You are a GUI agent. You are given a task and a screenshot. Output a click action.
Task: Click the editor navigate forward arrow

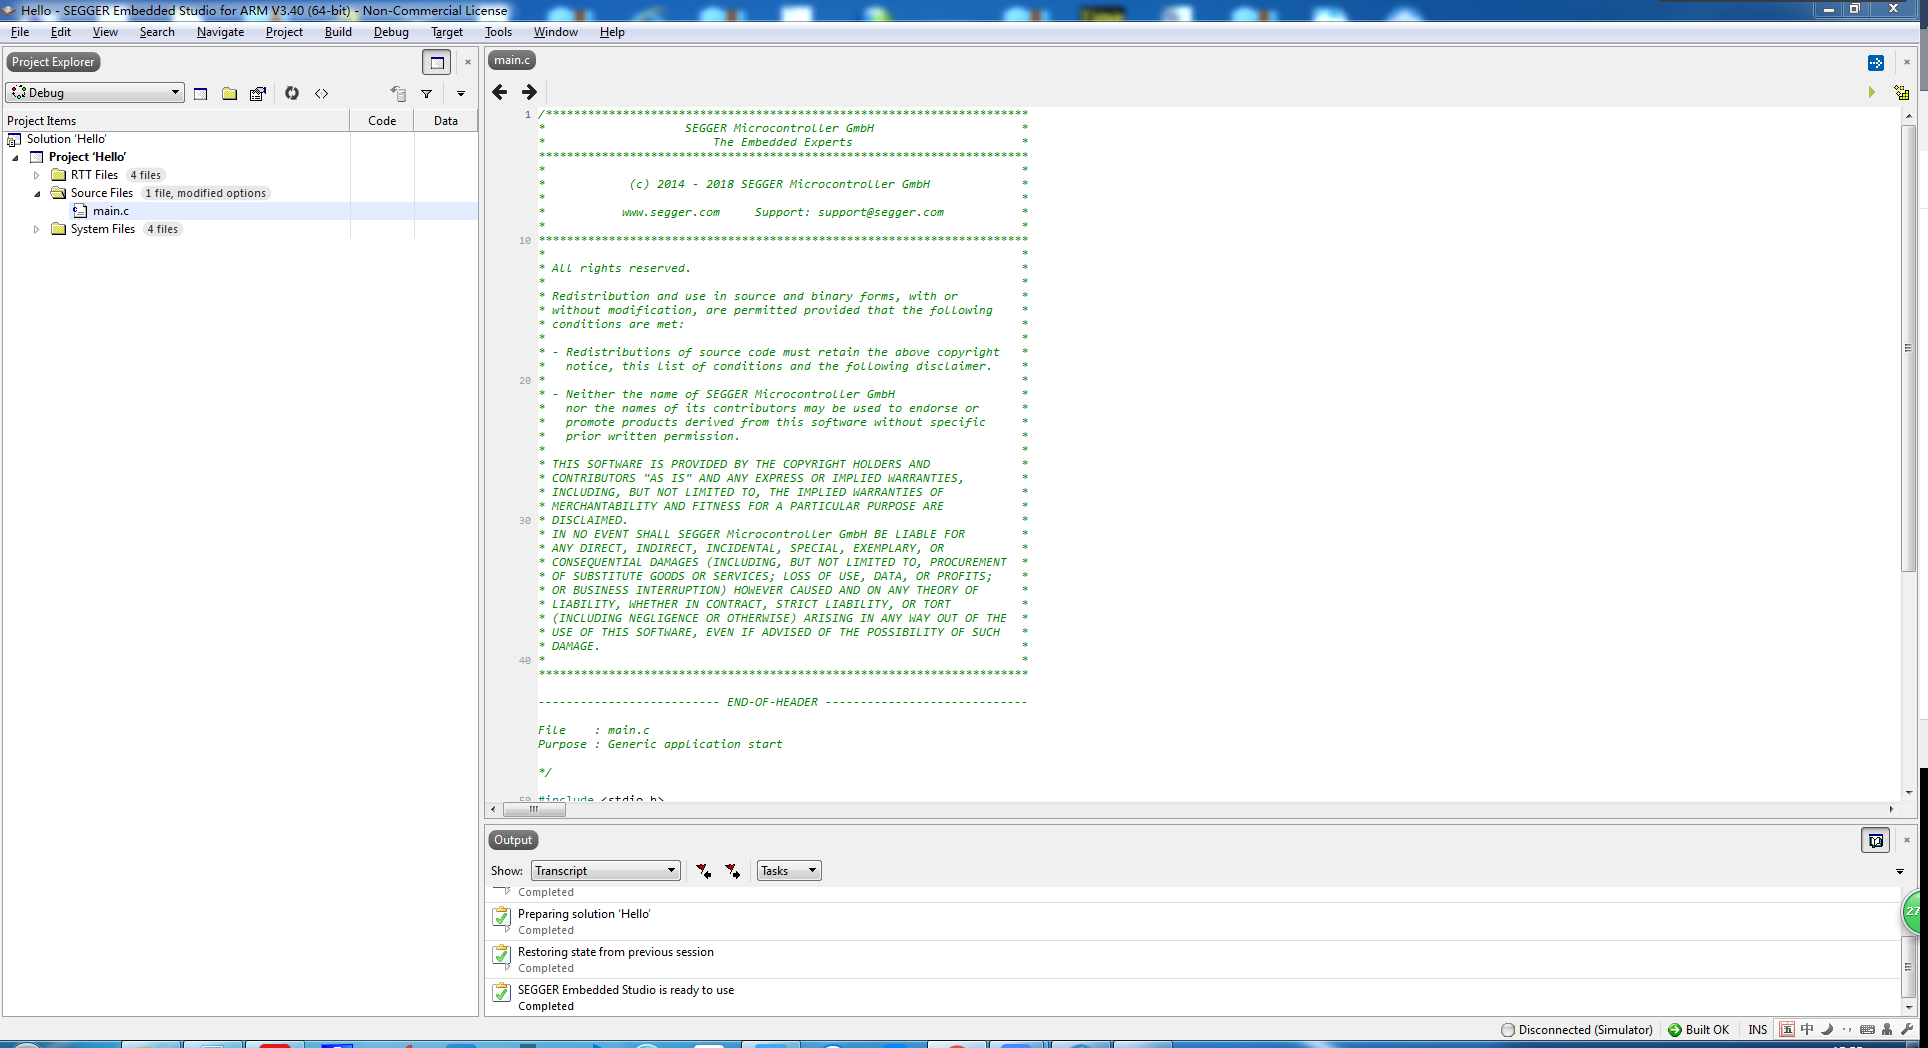point(529,92)
